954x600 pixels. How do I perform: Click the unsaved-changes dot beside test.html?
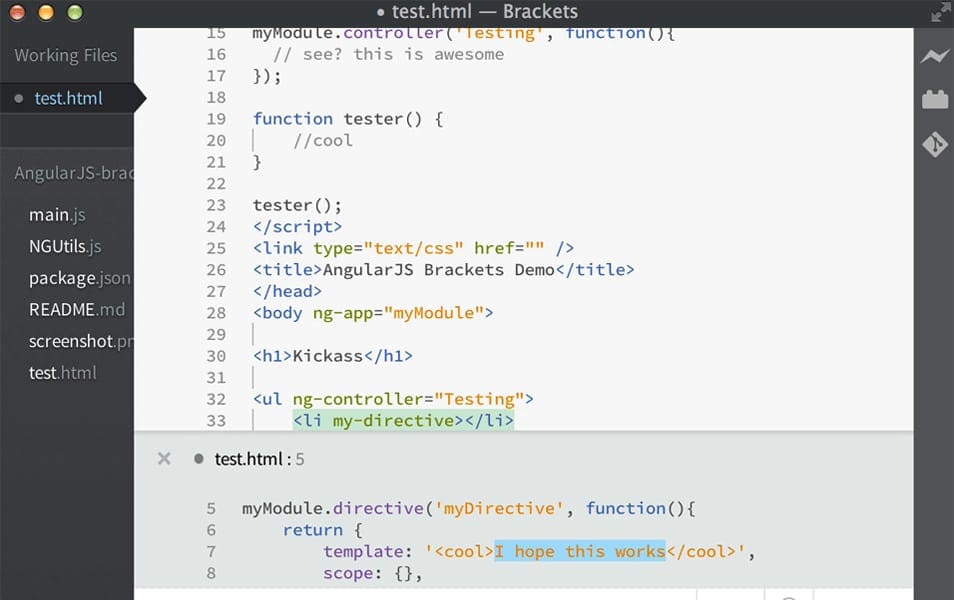coord(18,98)
